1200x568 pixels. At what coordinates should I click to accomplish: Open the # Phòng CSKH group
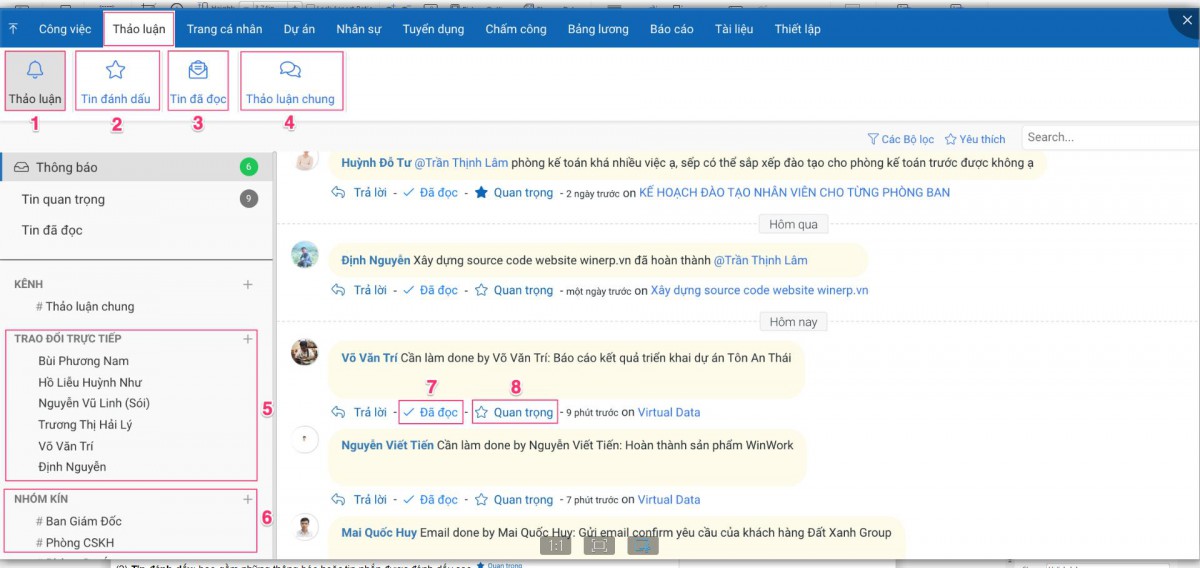pyautogui.click(x=75, y=543)
